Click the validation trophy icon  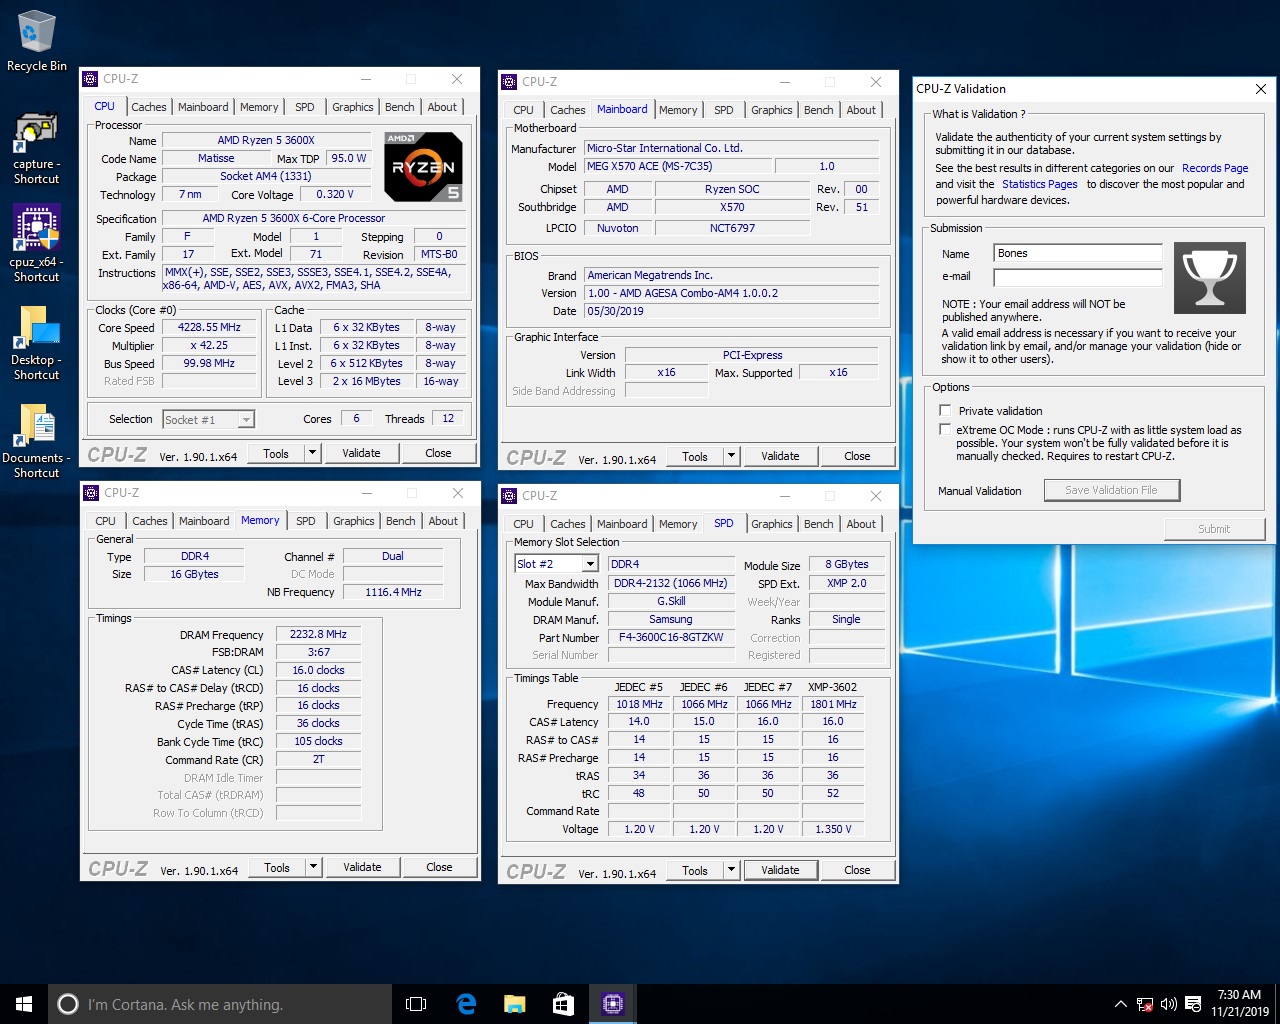point(1209,278)
